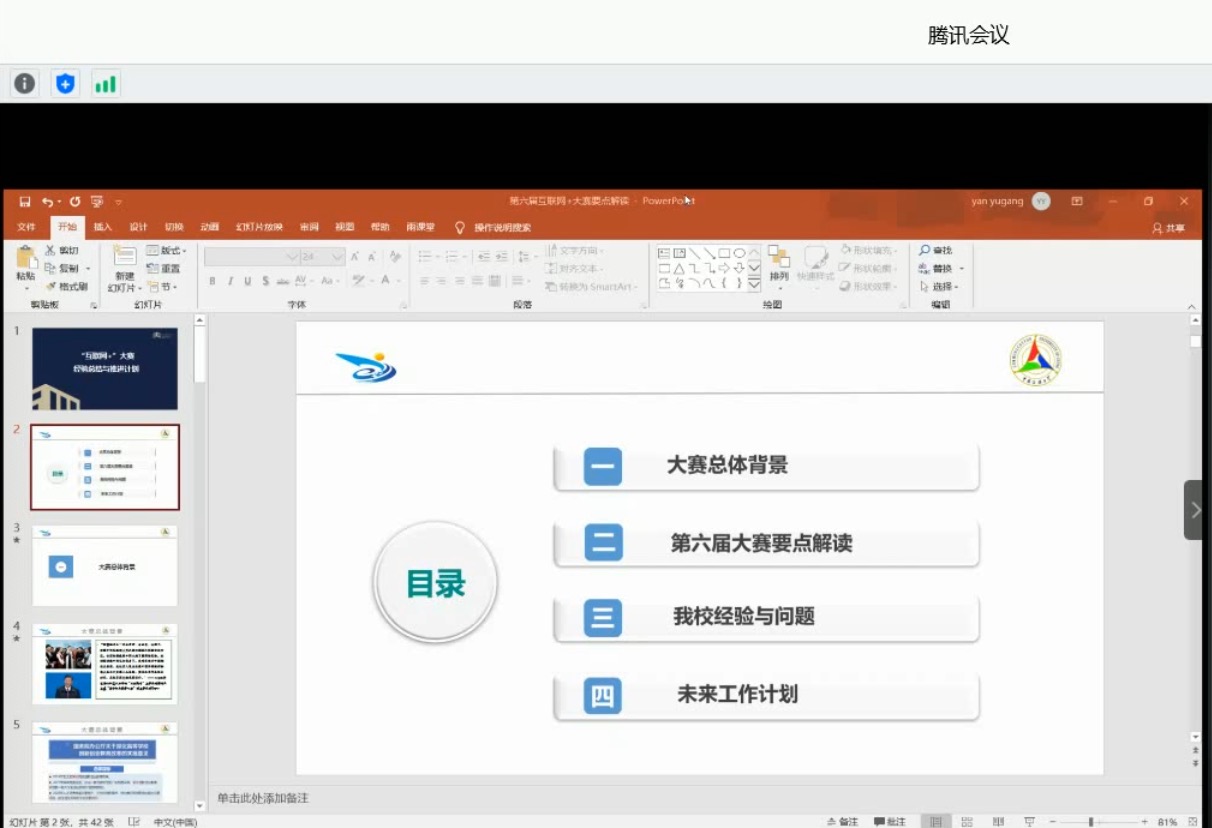Expand the Replace (替换) dropdown arrow
The height and width of the screenshot is (828, 1212).
[962, 269]
